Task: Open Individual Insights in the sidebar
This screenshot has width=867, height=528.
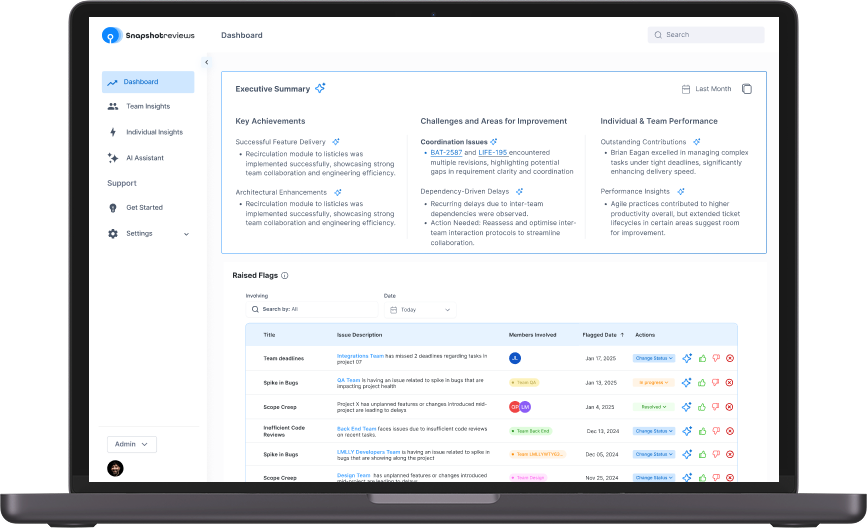Action: (x=145, y=132)
